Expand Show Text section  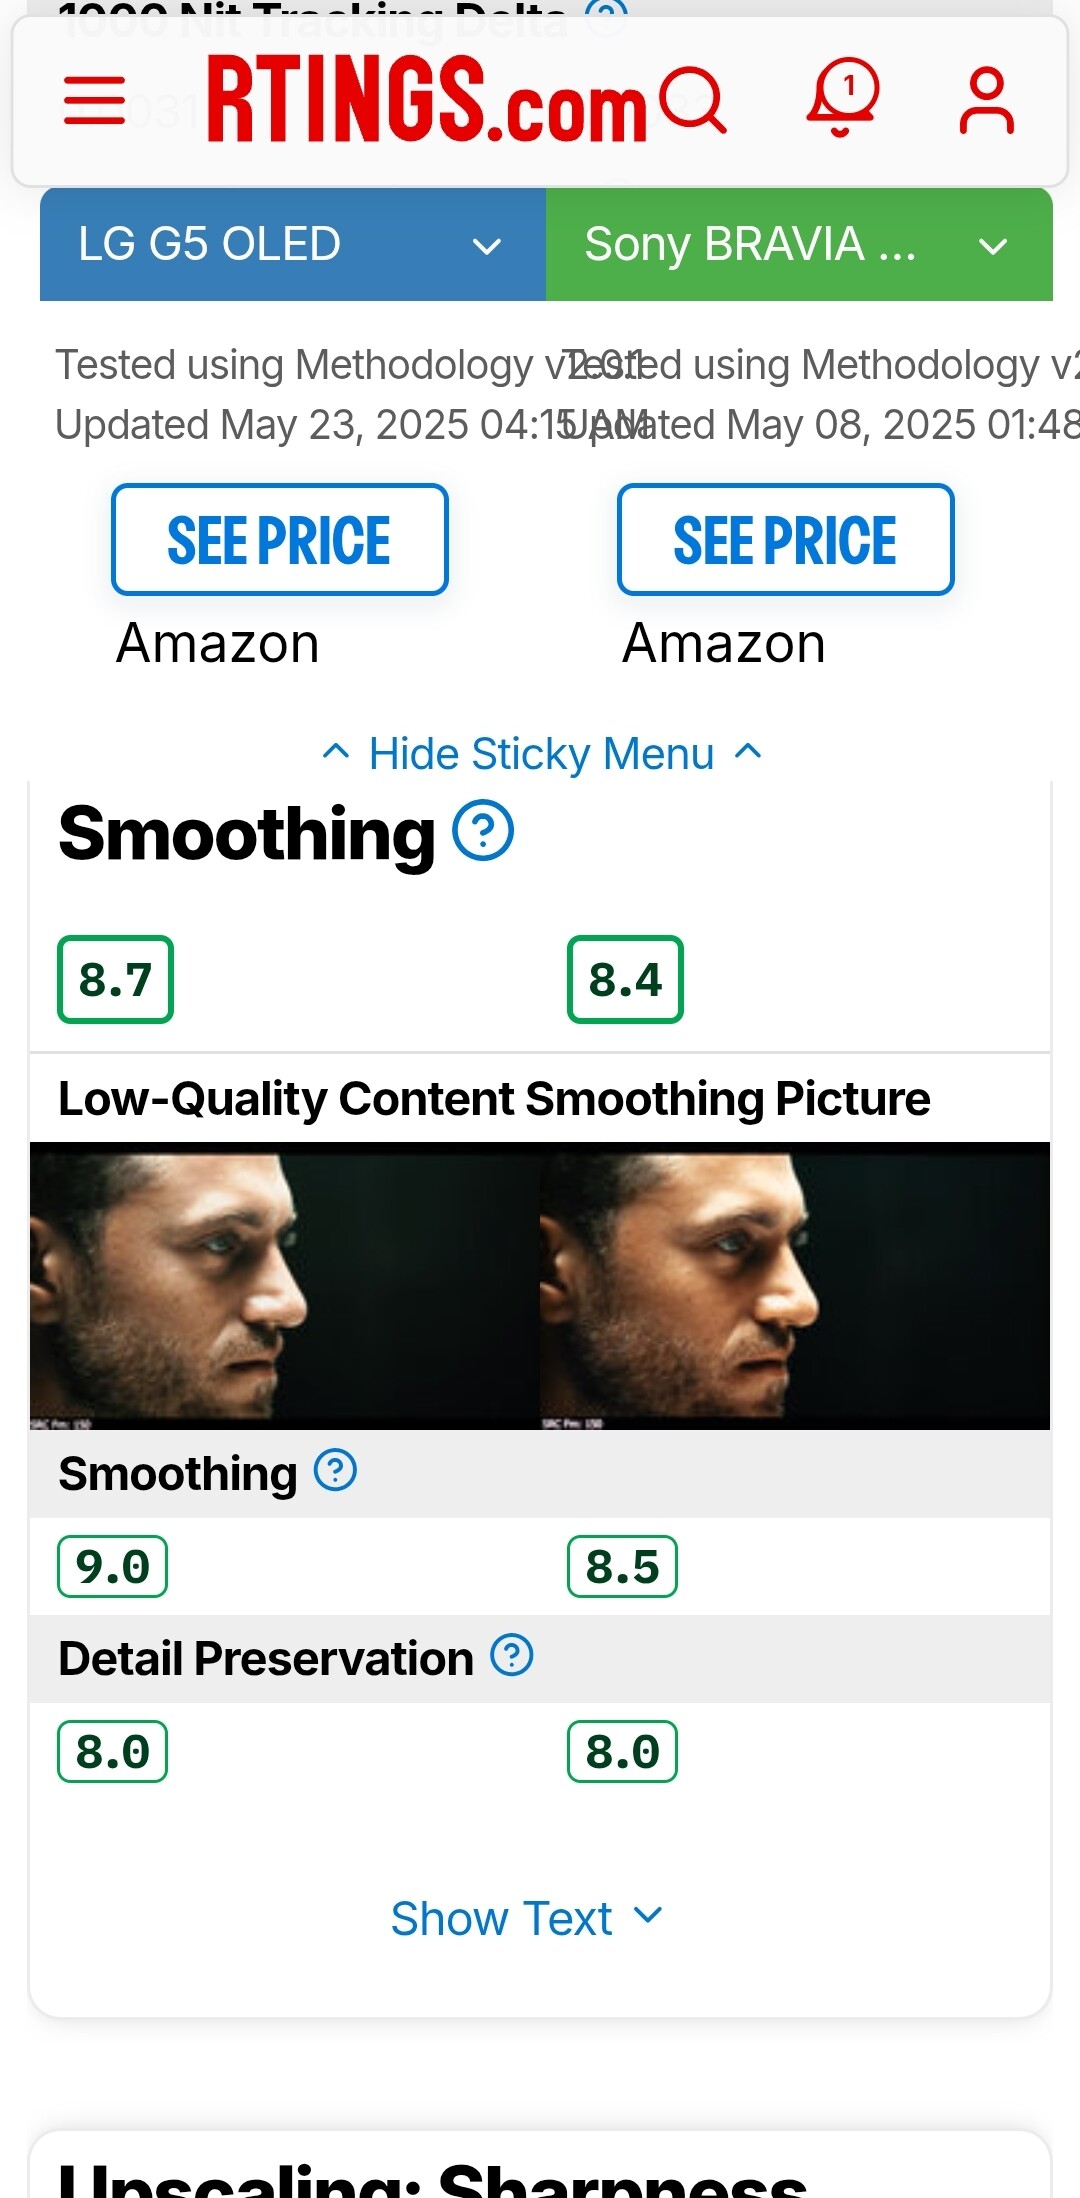coord(526,1918)
